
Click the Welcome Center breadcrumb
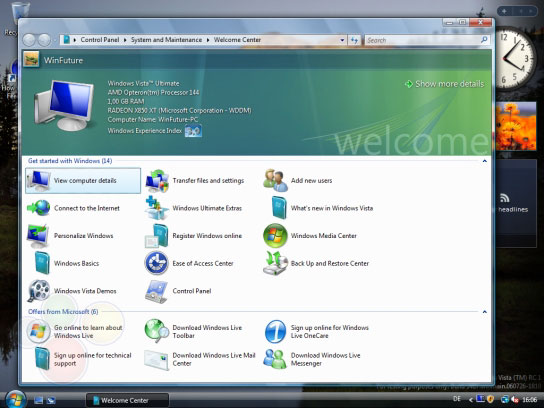237,40
